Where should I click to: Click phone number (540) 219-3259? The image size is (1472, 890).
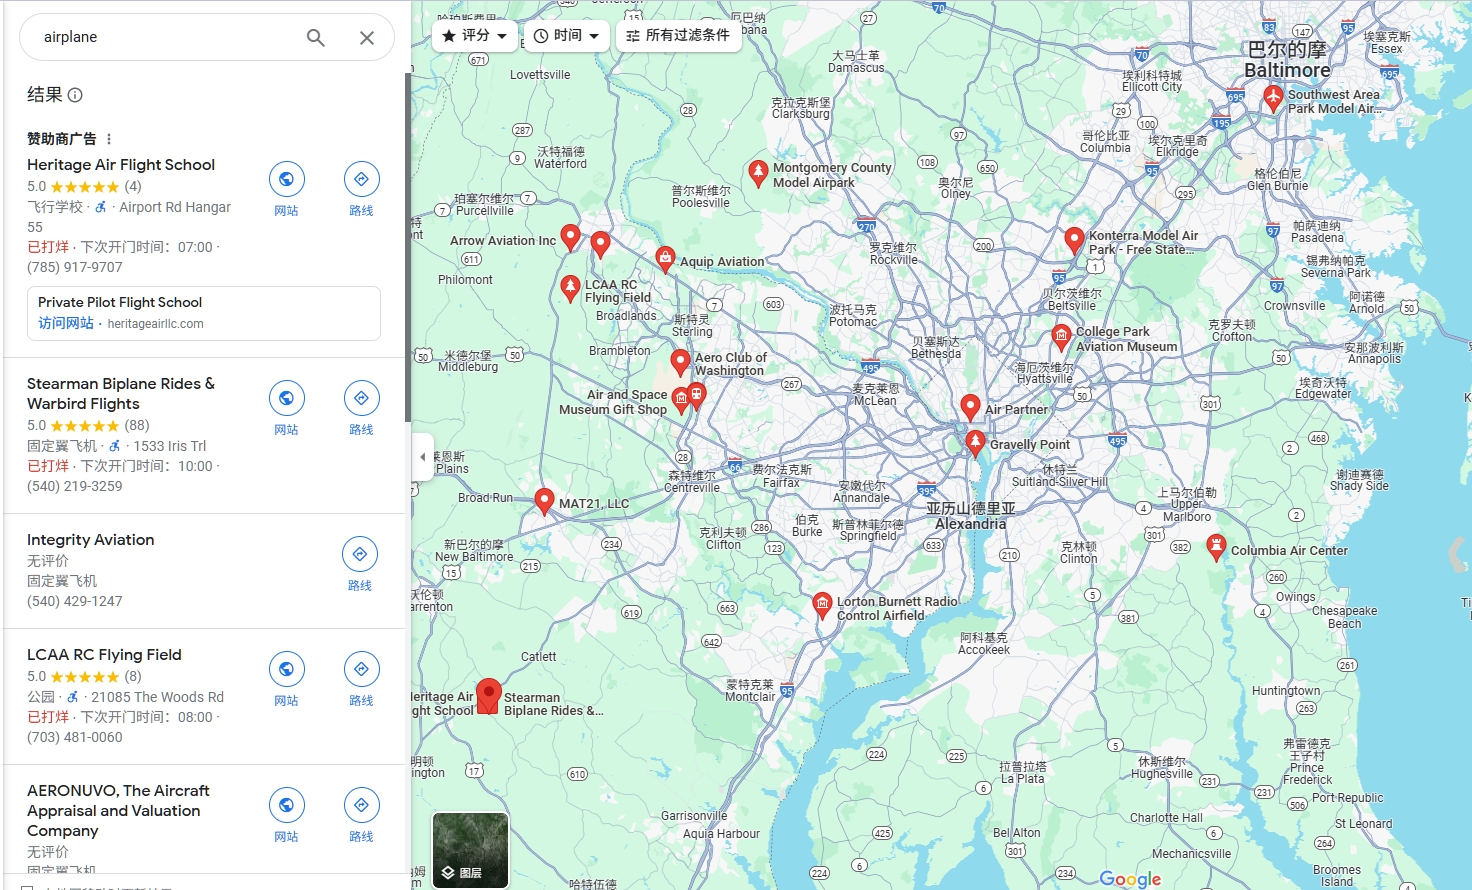[75, 486]
